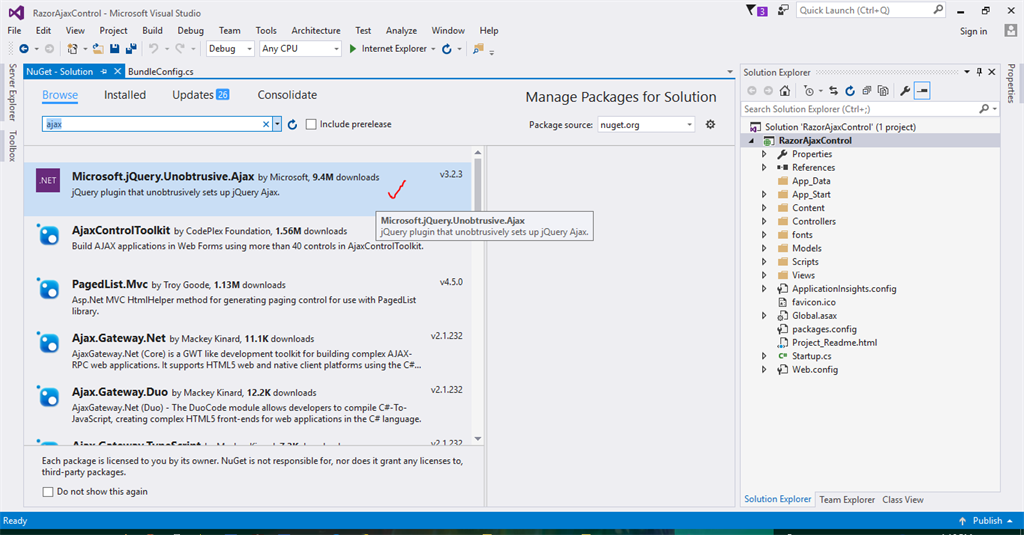Switch to the Installed tab

coord(125,95)
